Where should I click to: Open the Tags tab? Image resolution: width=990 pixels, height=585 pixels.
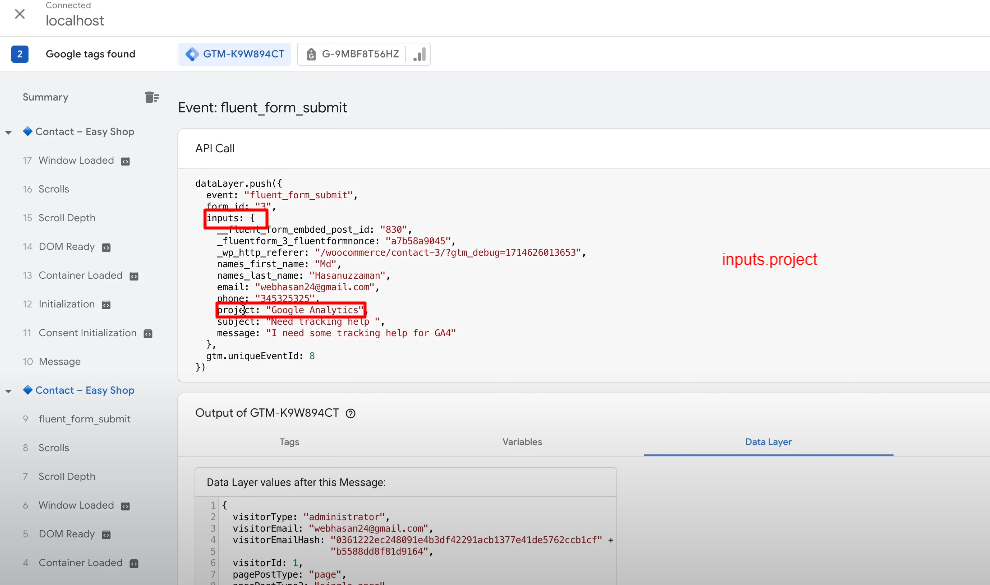point(289,441)
